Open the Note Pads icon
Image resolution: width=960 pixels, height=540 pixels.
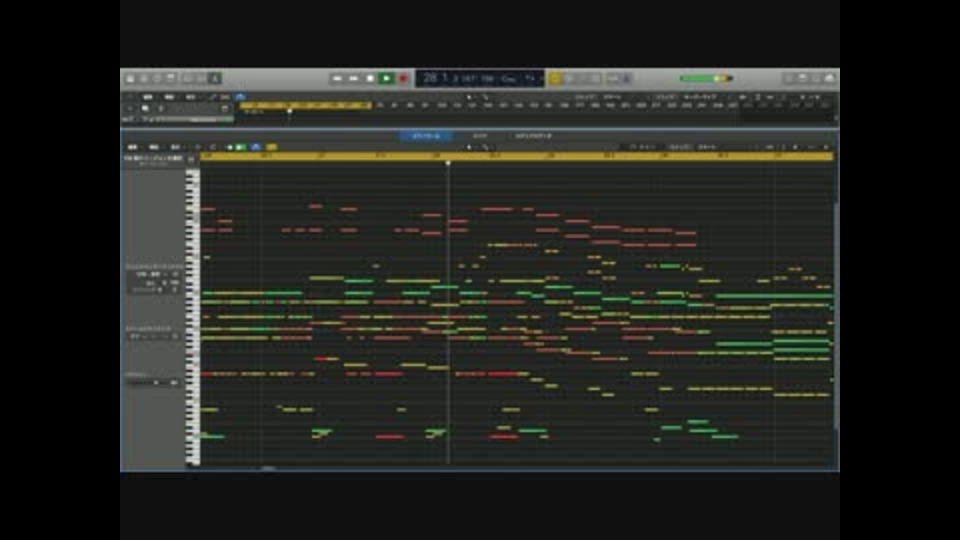[x=803, y=78]
